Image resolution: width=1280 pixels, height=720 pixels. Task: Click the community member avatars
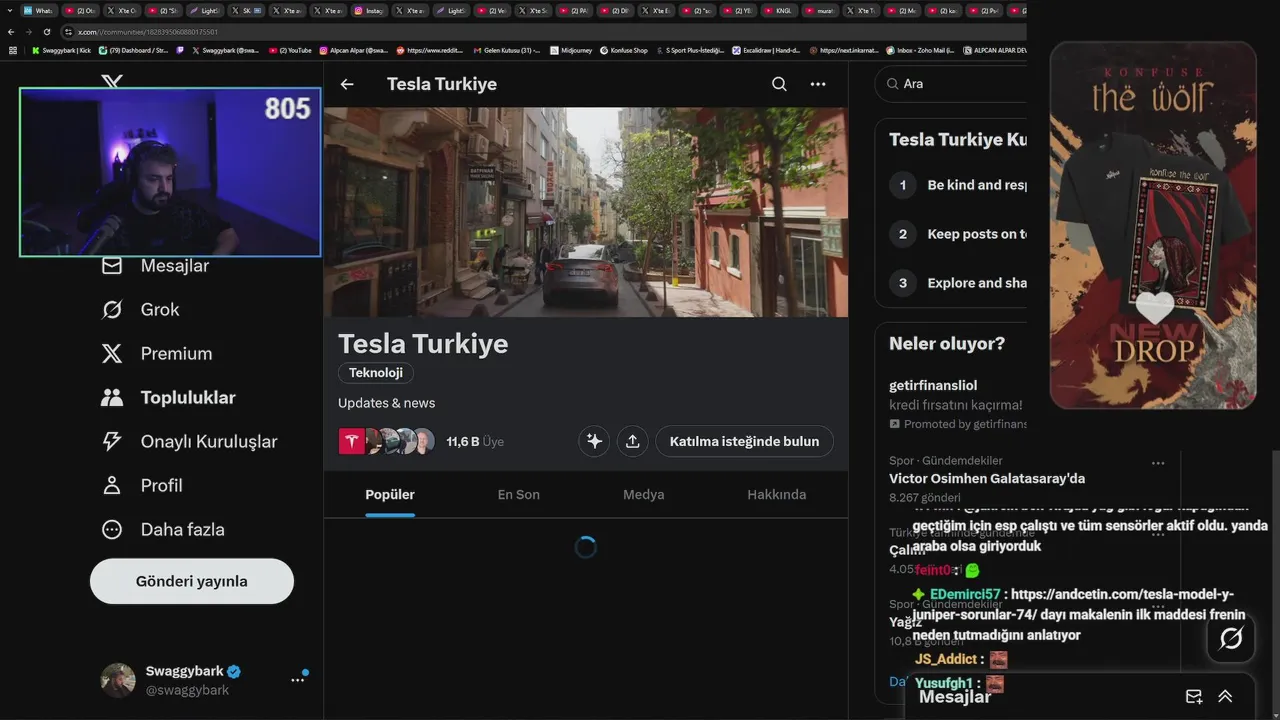(x=387, y=441)
